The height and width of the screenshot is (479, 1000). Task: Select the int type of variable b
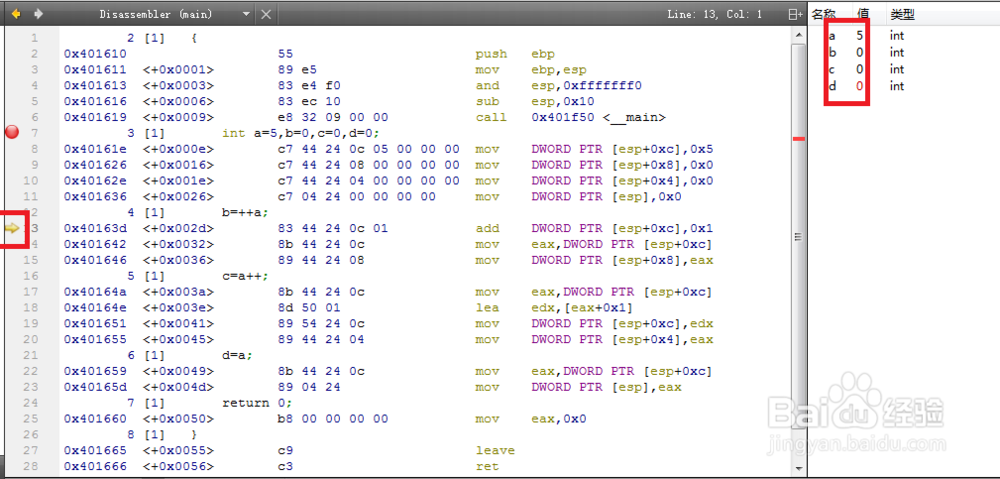pyautogui.click(x=897, y=52)
